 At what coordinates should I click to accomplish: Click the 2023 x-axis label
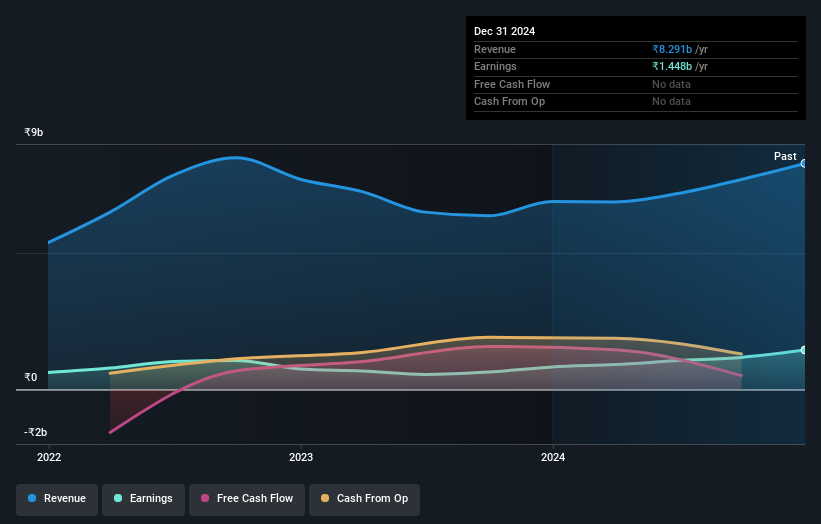click(301, 458)
